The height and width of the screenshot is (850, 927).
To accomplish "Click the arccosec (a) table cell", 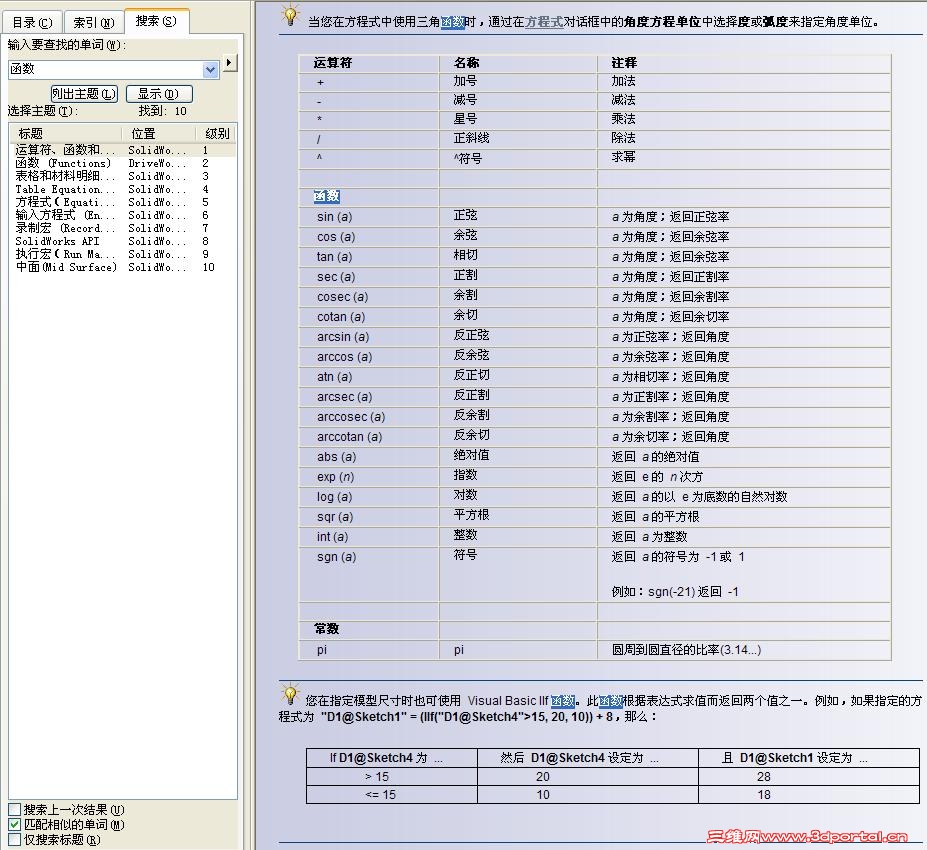I will [369, 417].
